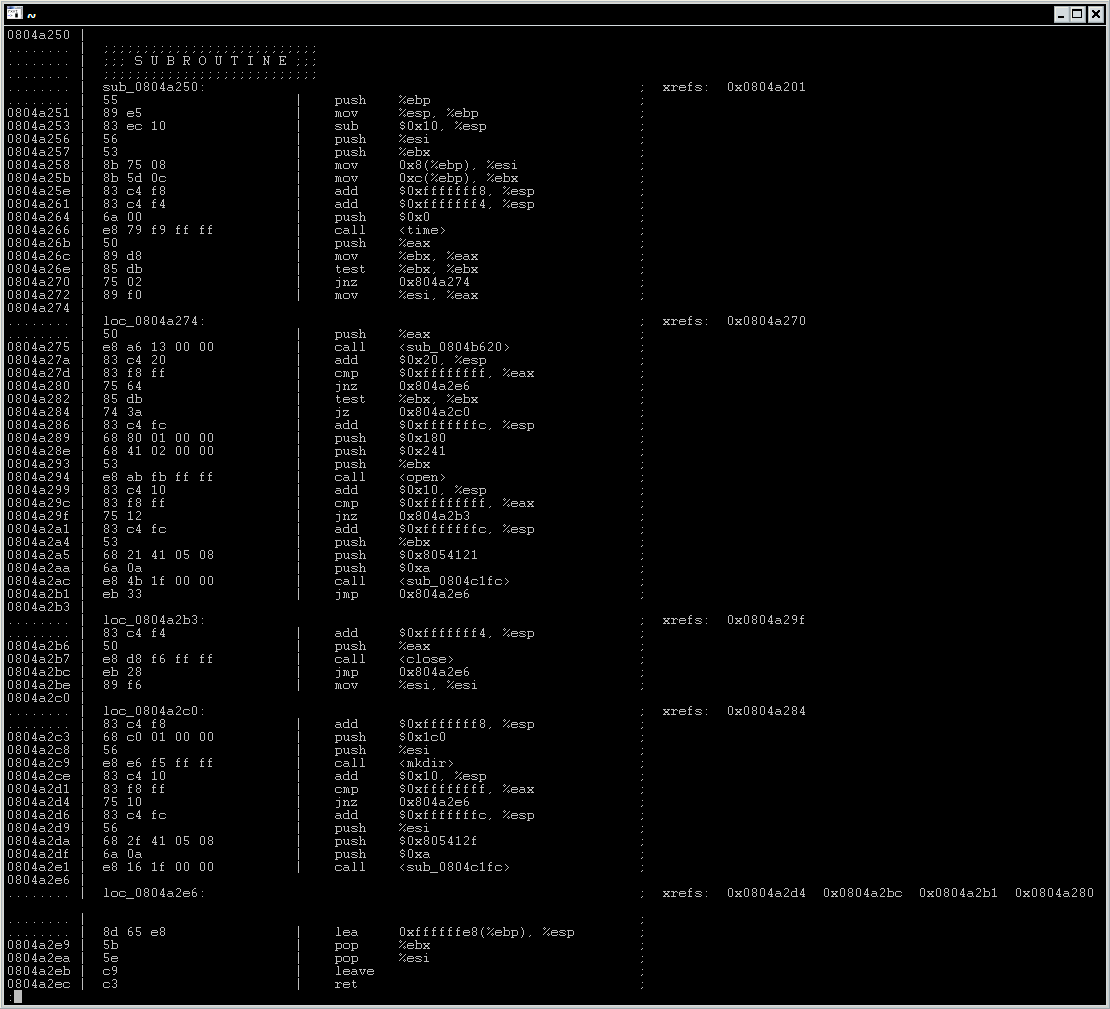Click the sub_0804a250 subroutine label
The image size is (1110, 1009).
pyautogui.click(x=154, y=87)
